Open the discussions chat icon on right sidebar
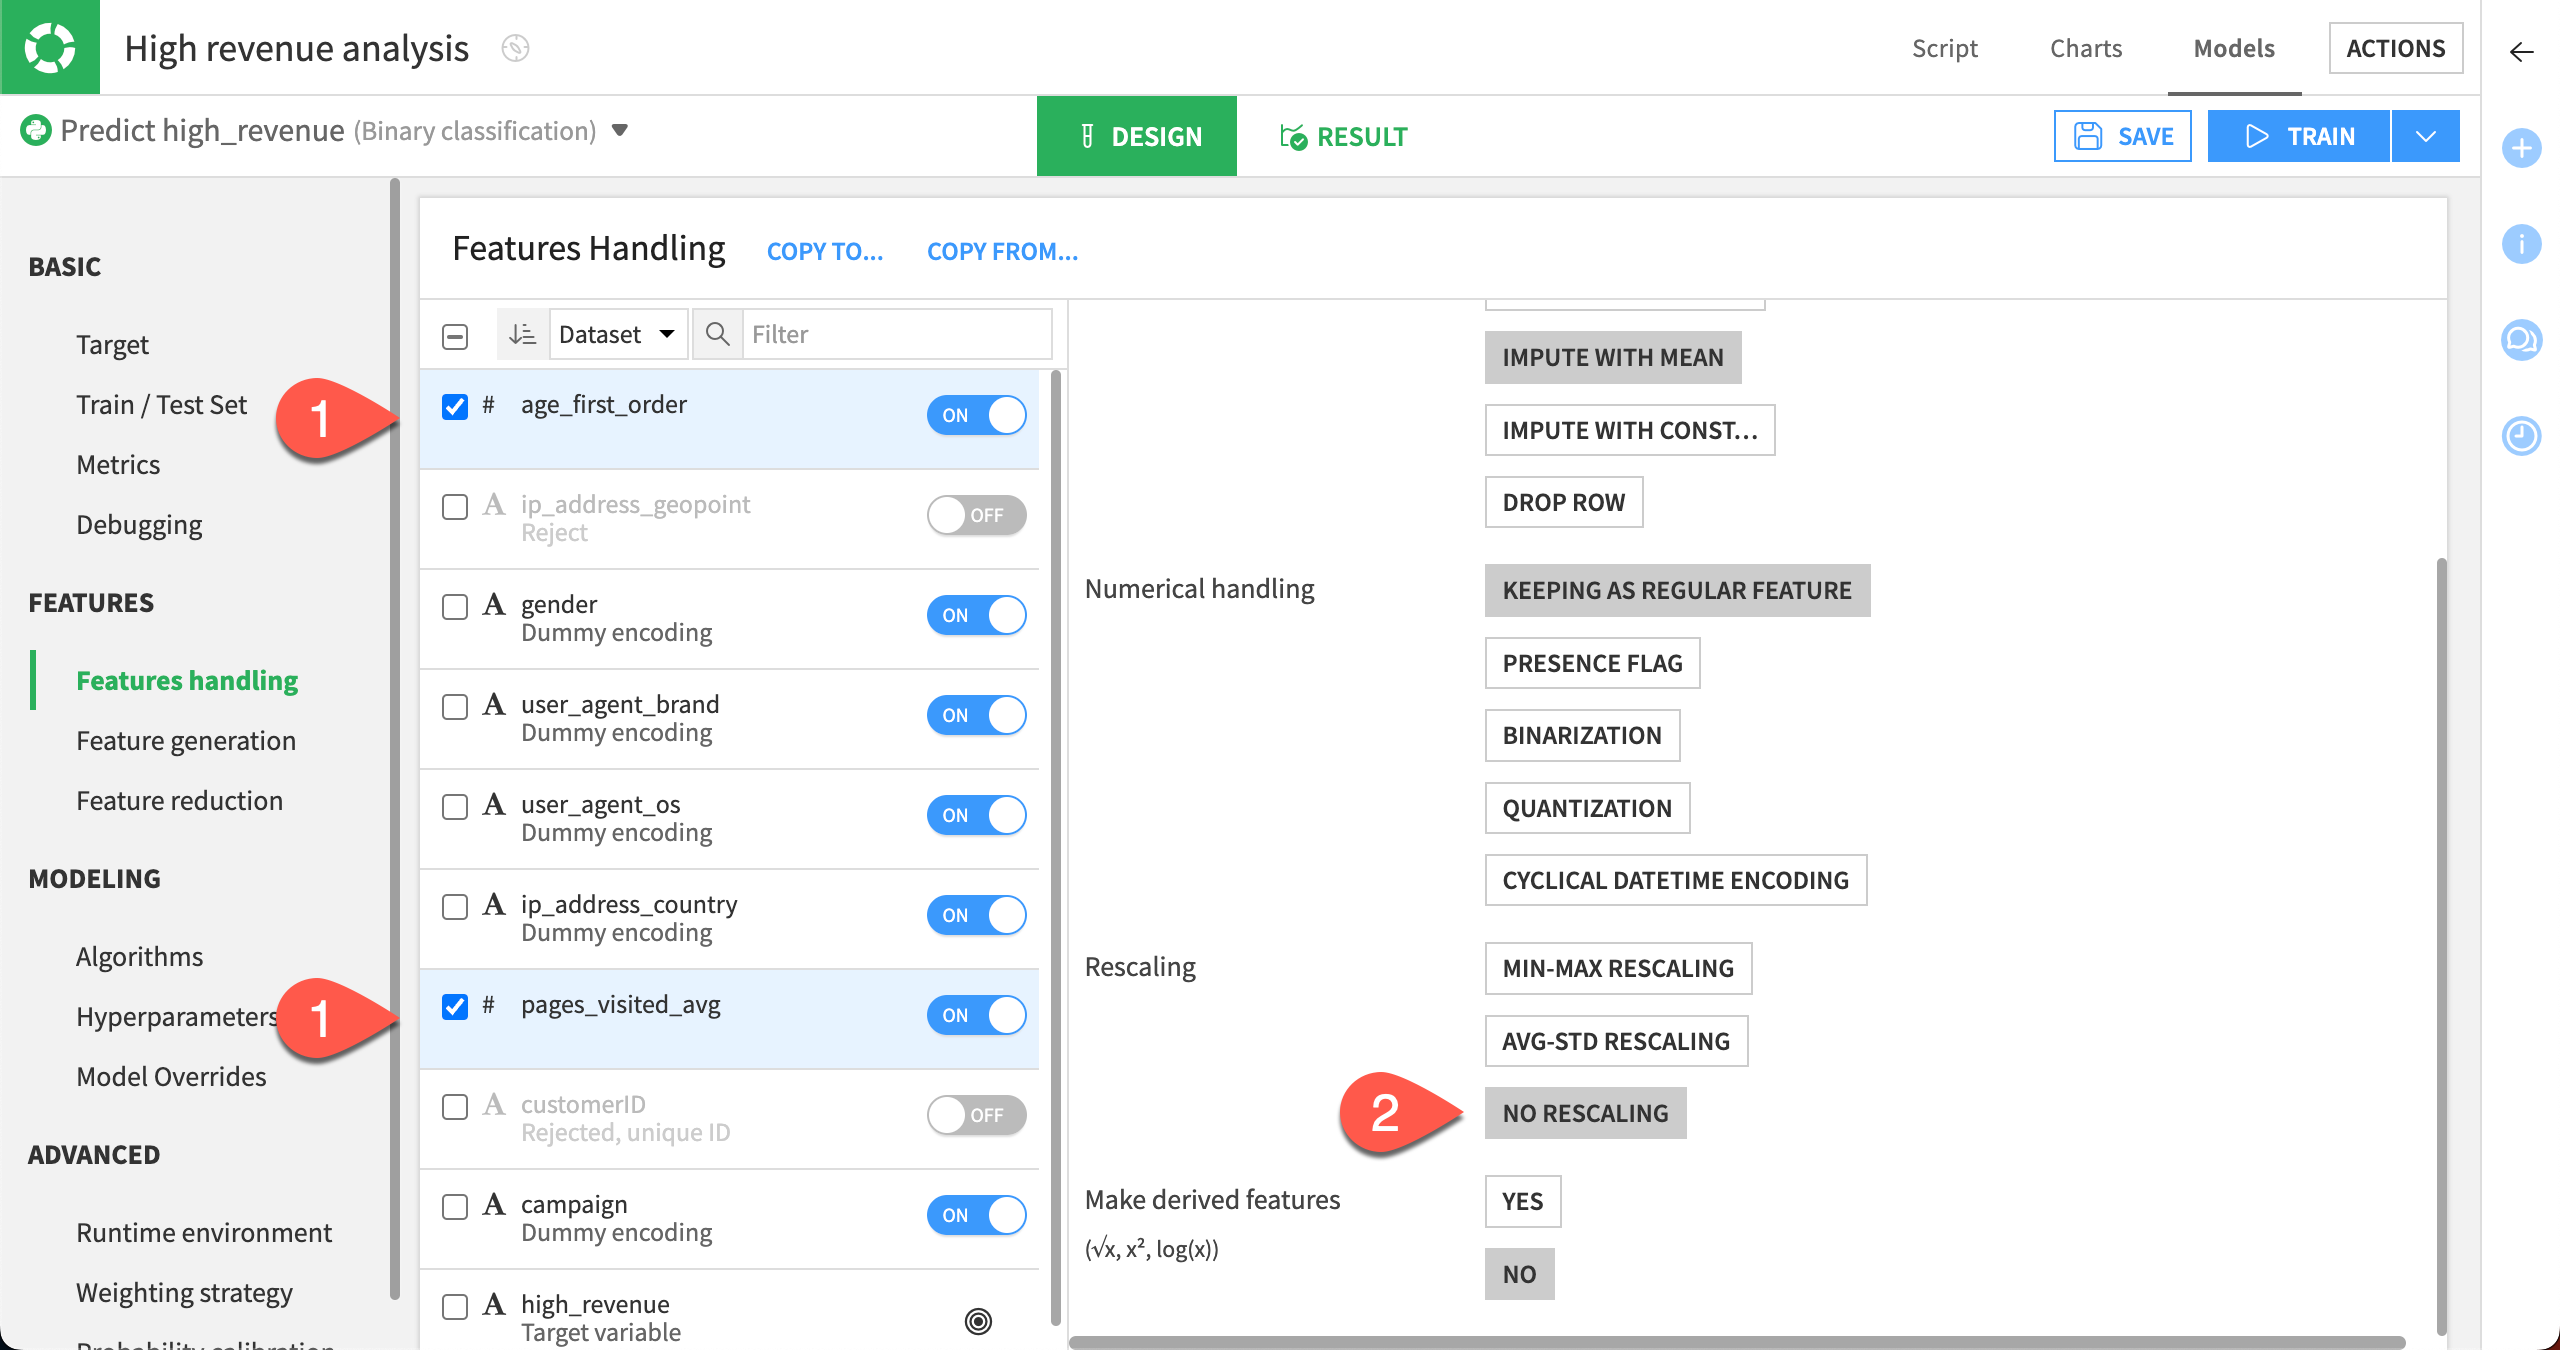The height and width of the screenshot is (1350, 2560). (2522, 339)
